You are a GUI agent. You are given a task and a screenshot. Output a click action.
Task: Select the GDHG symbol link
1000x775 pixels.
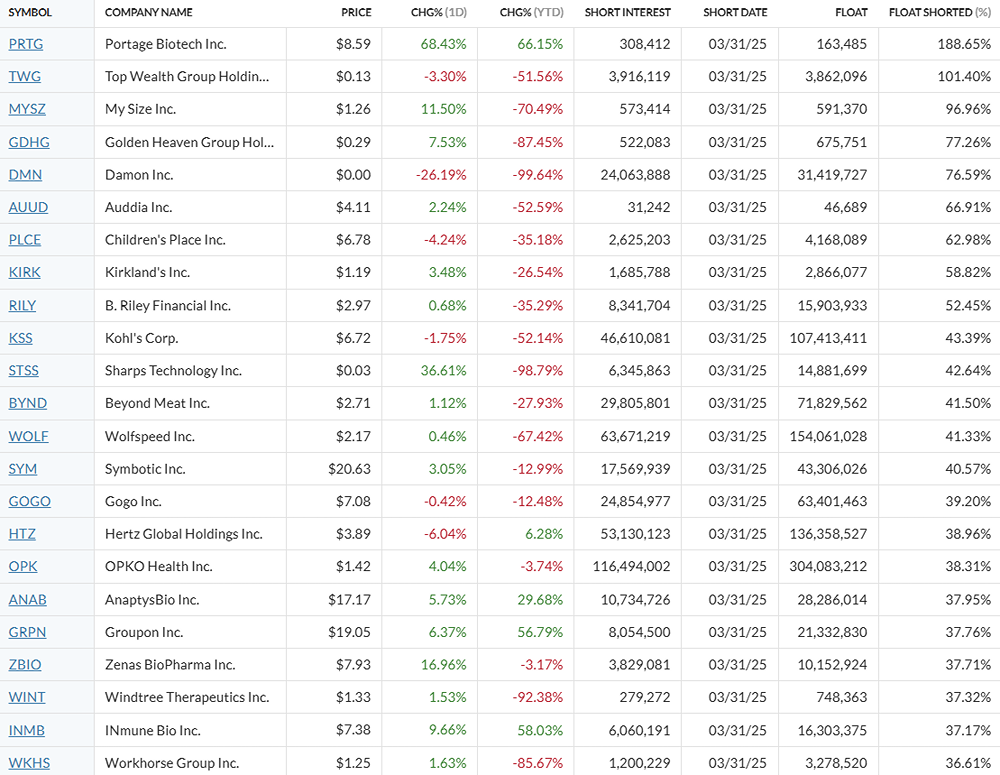[28, 142]
